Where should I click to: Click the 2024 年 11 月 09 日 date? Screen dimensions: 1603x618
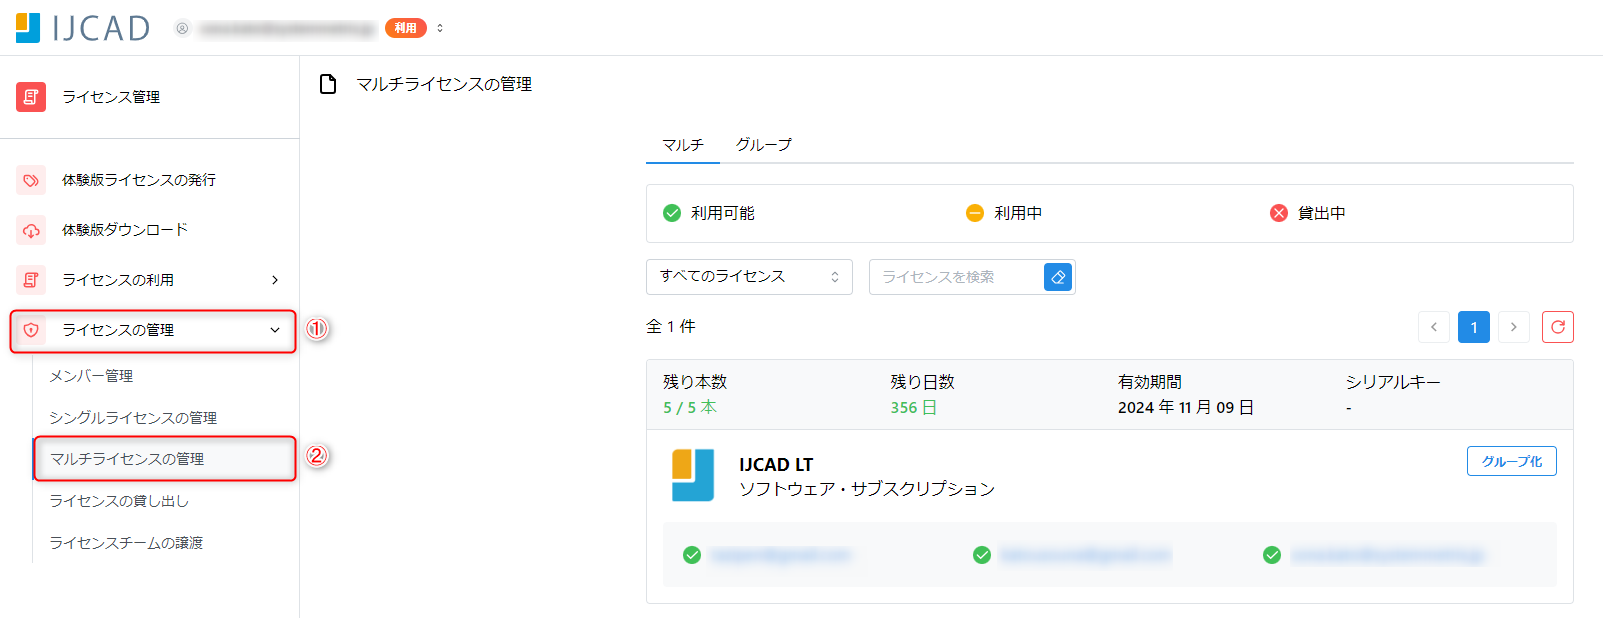tap(1186, 408)
